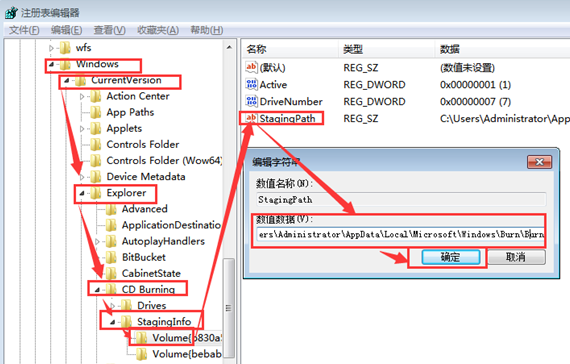Expand the wfs tree node
570x364 pixels.
coord(51,48)
